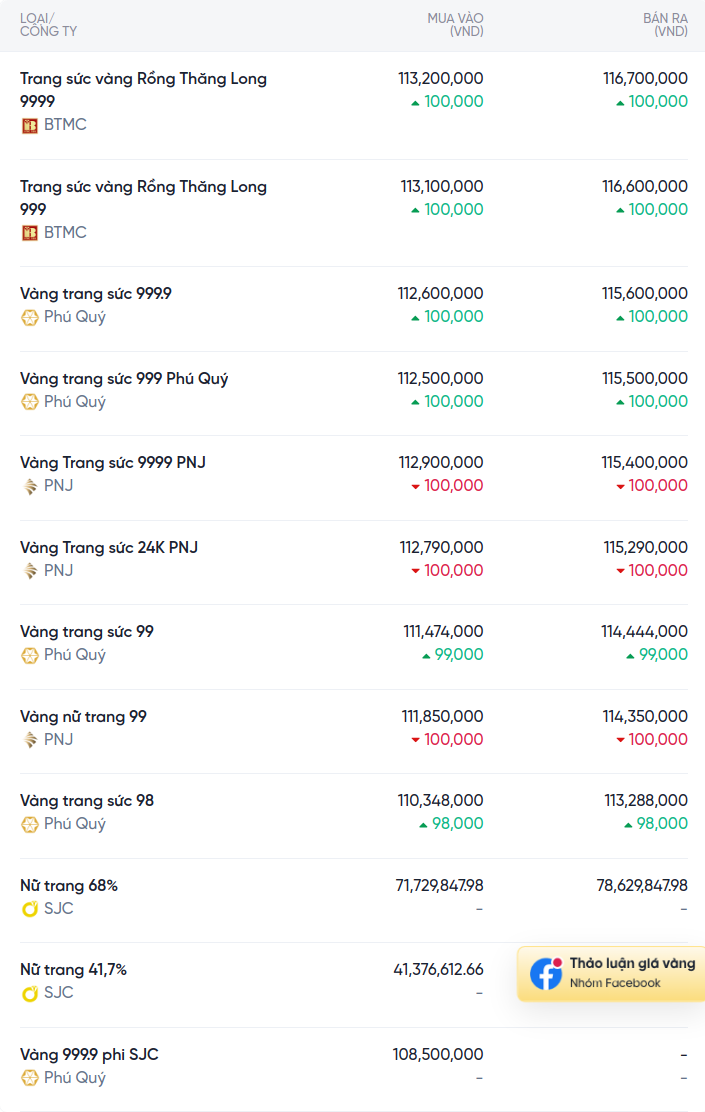Viewport: 705px width, 1112px height.
Task: Click Phú Quý logo under Vàng 999.9 phi SJC
Action: tap(30, 1078)
